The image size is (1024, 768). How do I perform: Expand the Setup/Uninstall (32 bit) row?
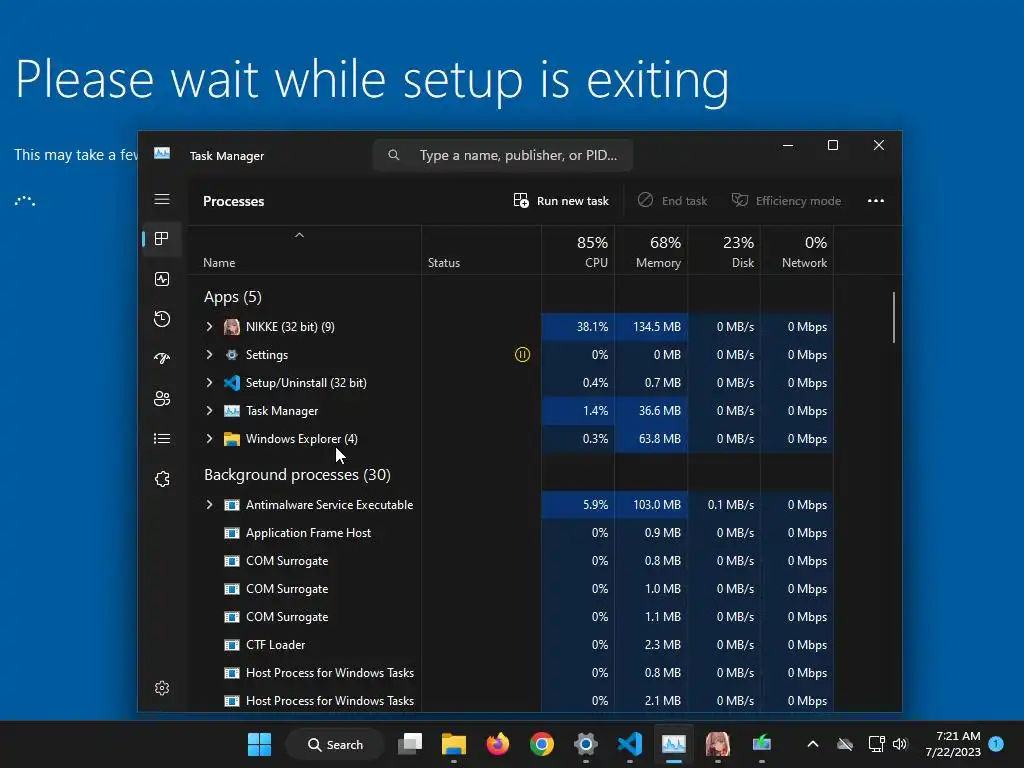click(x=209, y=383)
